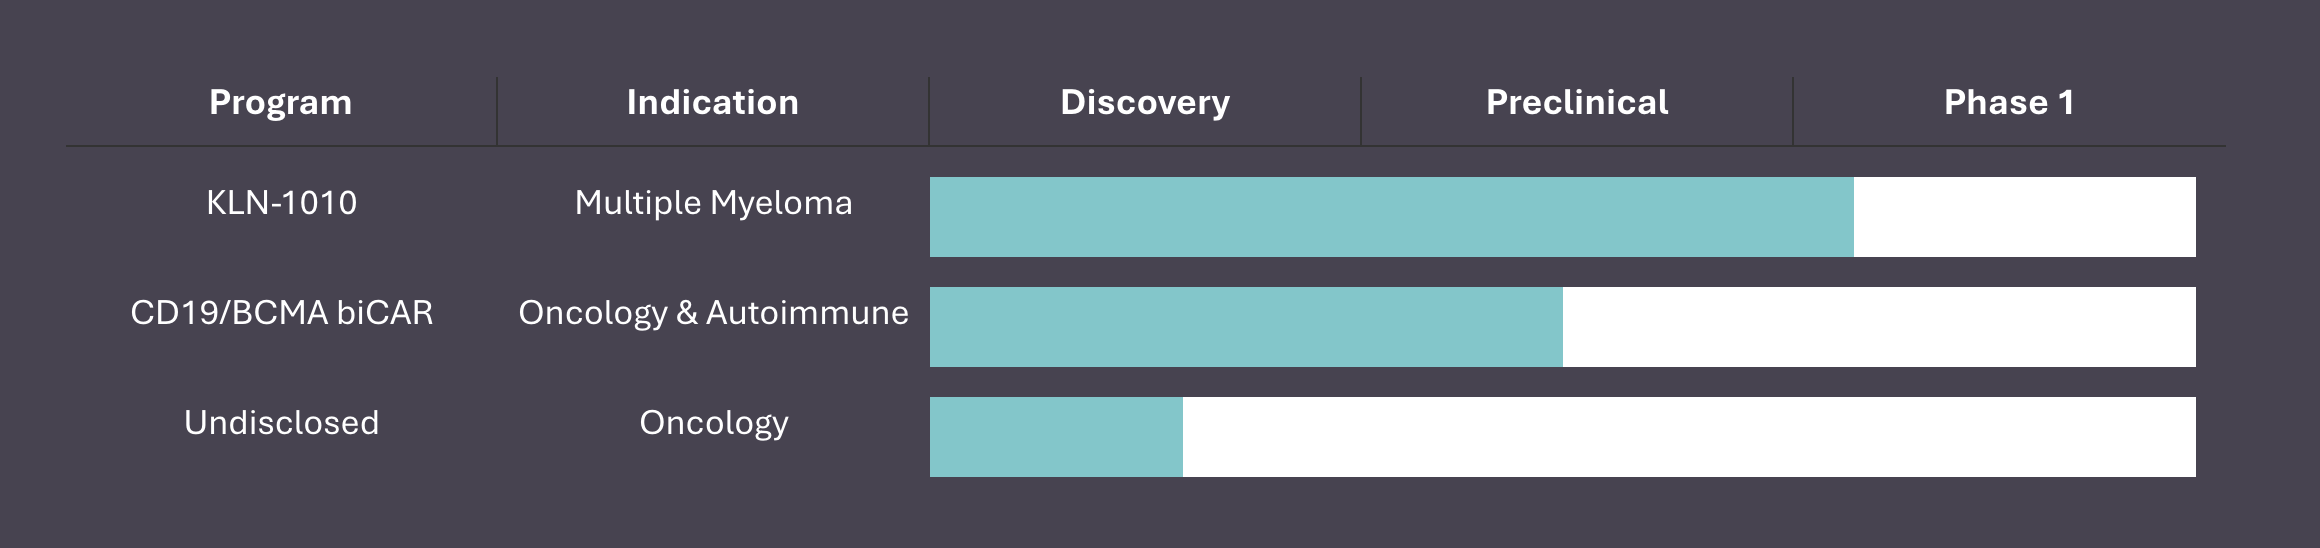Click the Phase 1 stage header
Viewport: 2320px width, 548px height.
pos(2008,103)
